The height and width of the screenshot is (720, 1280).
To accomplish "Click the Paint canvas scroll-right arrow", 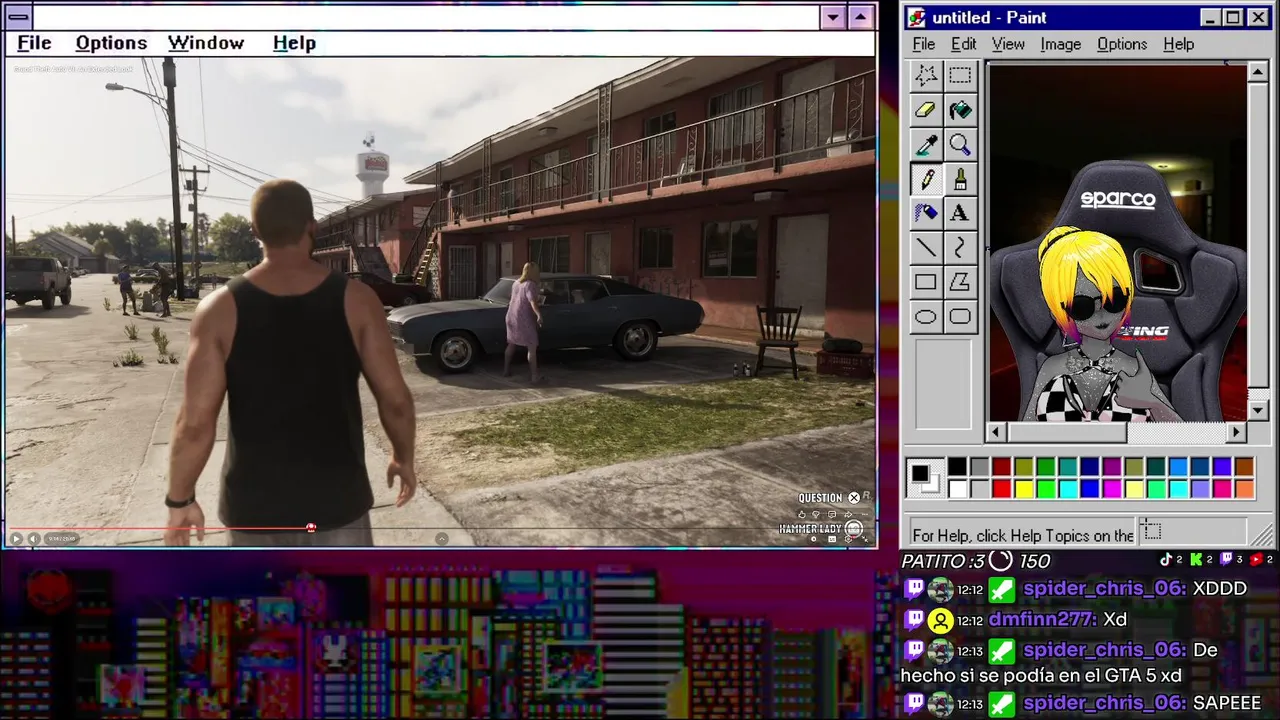I will click(x=1237, y=432).
